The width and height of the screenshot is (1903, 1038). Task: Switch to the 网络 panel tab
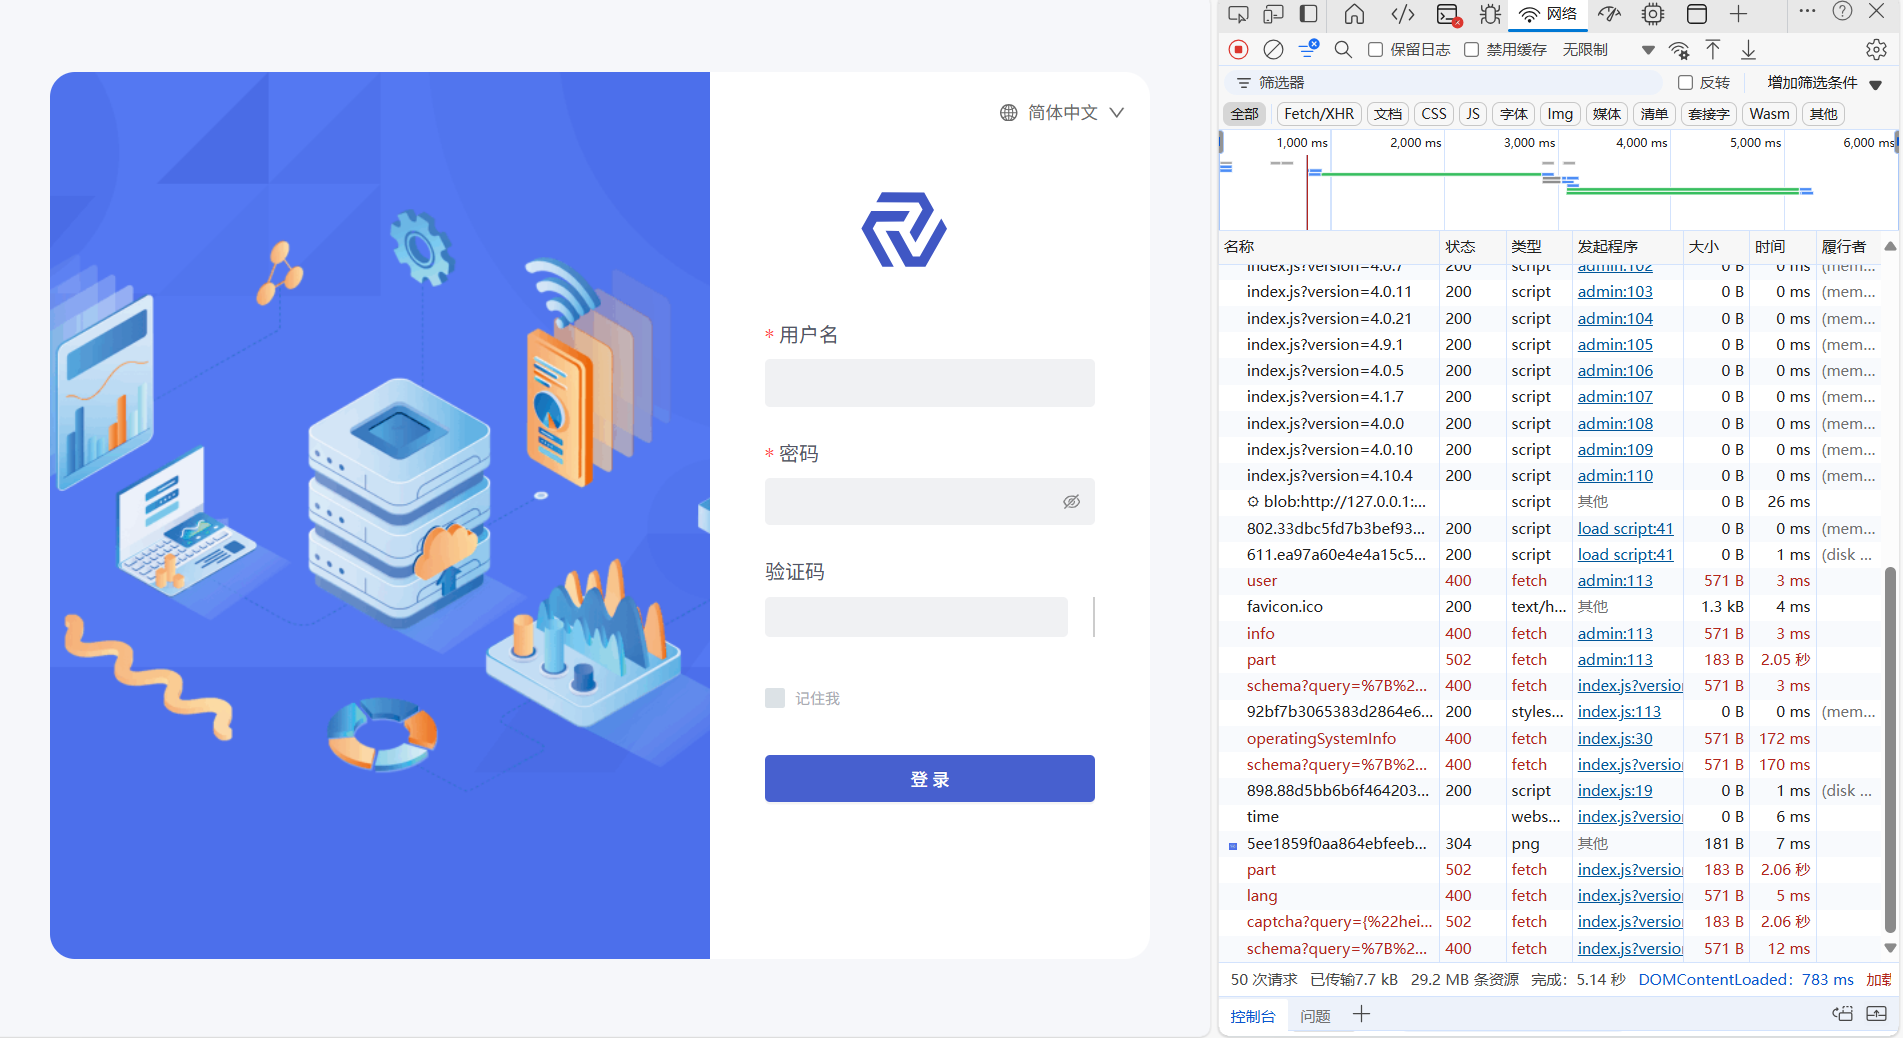1548,14
